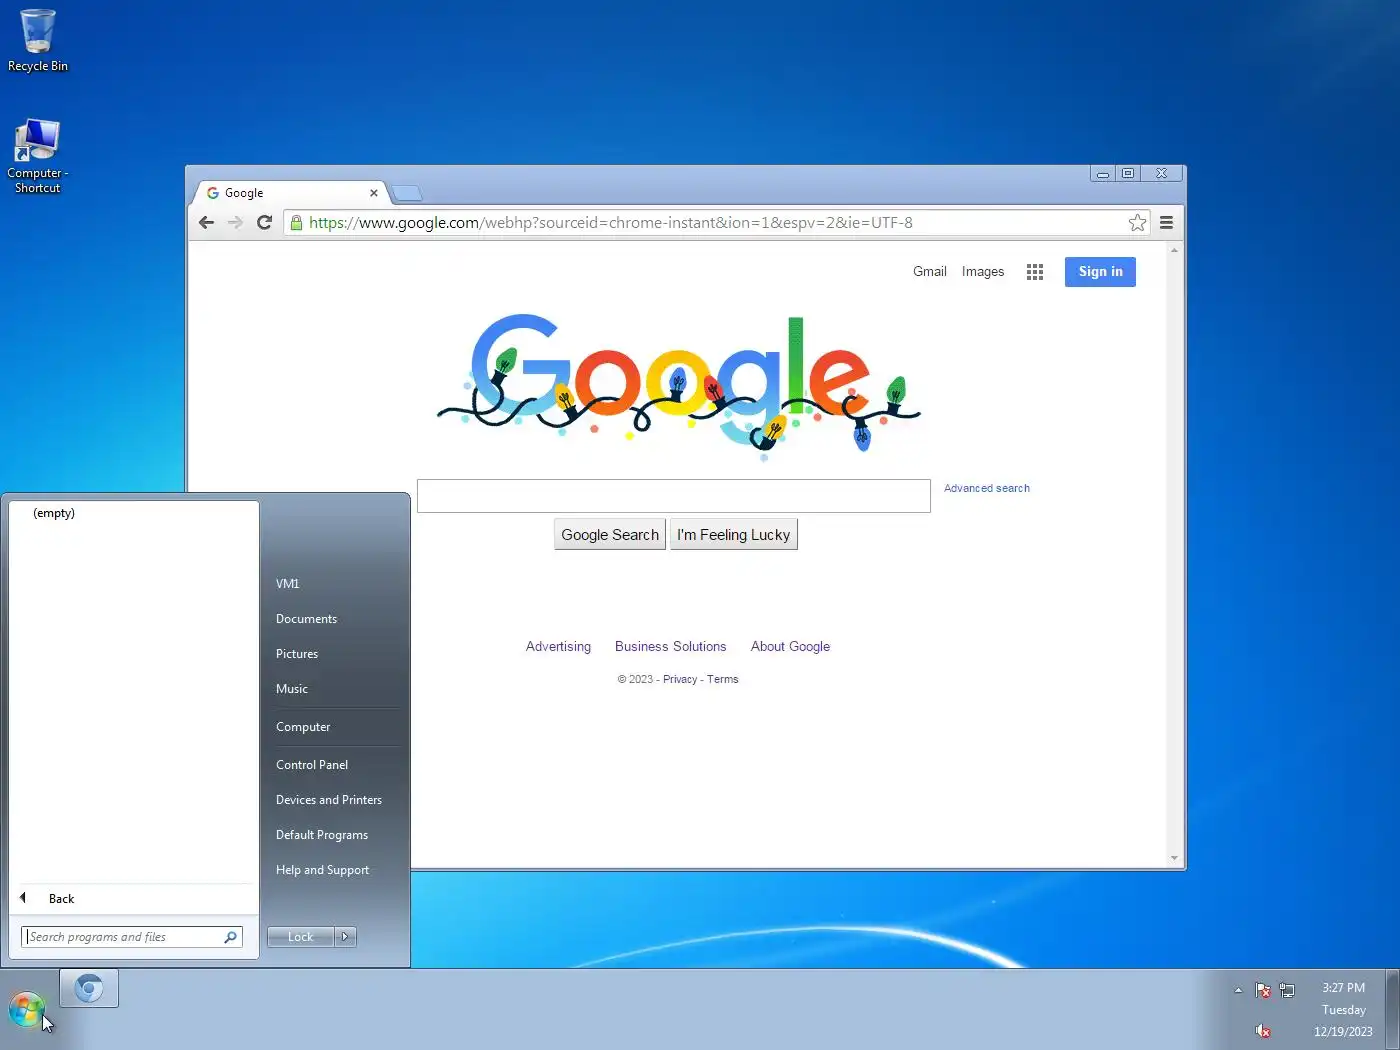Open the Advertising link
The width and height of the screenshot is (1400, 1050).
tap(558, 647)
